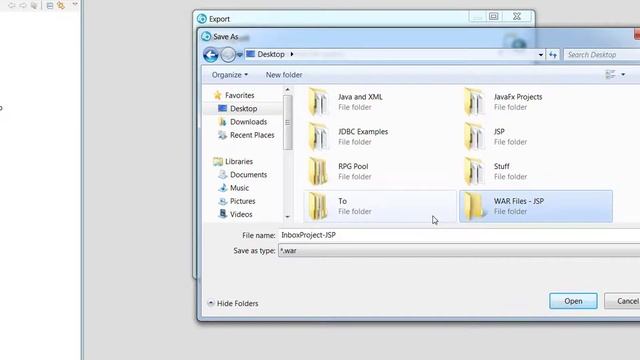Open Downloads in the navigation pane
Viewport: 640px width, 360px height.
tap(242, 122)
